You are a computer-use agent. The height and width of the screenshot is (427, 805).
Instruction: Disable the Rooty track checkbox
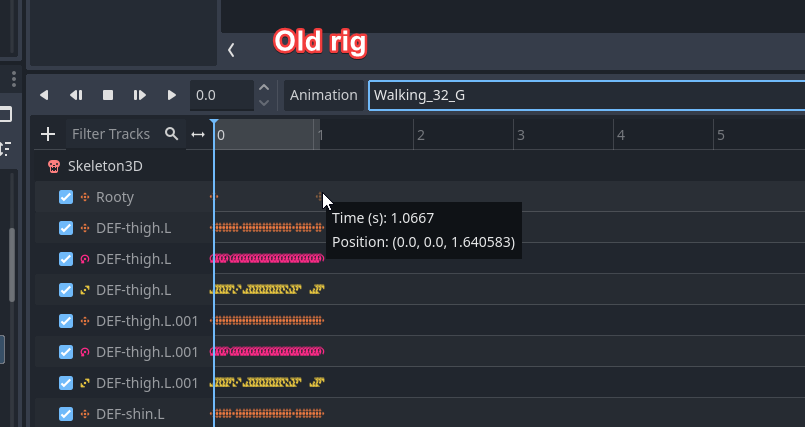(x=66, y=197)
